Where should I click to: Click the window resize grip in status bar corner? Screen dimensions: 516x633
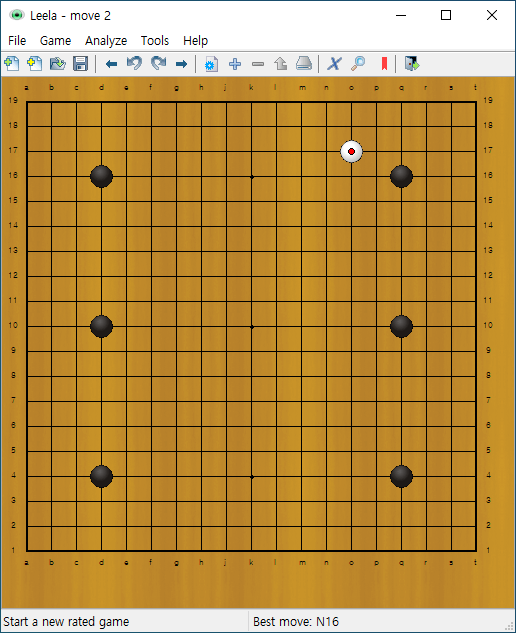click(x=510, y=627)
